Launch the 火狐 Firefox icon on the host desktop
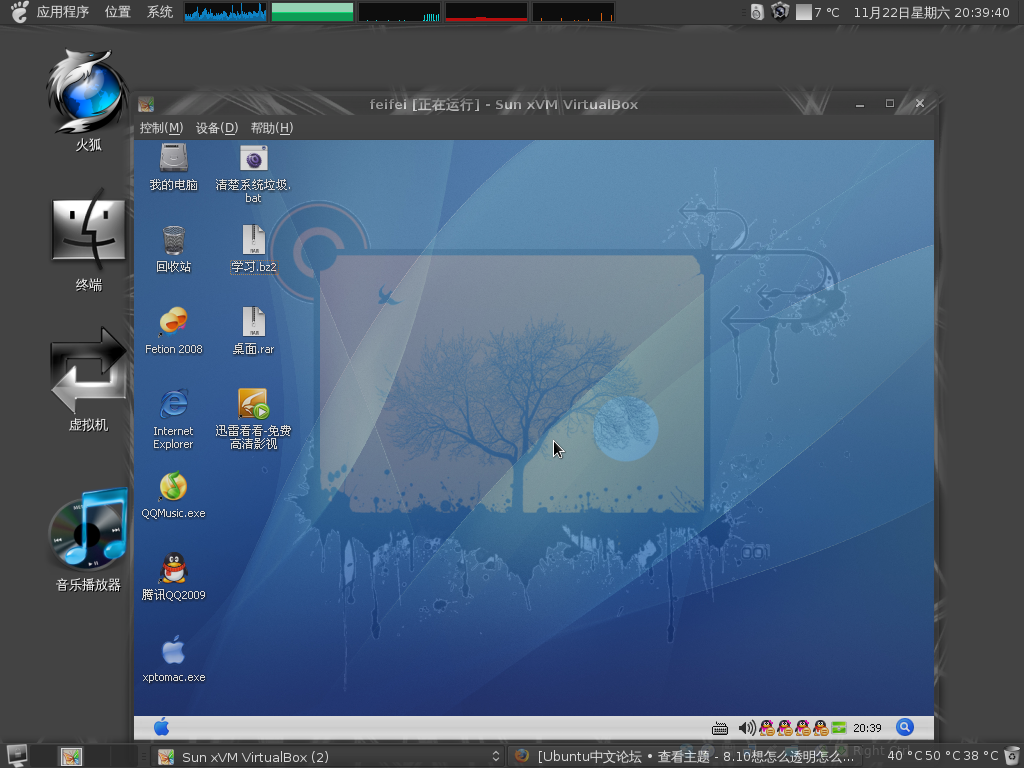 (88, 91)
